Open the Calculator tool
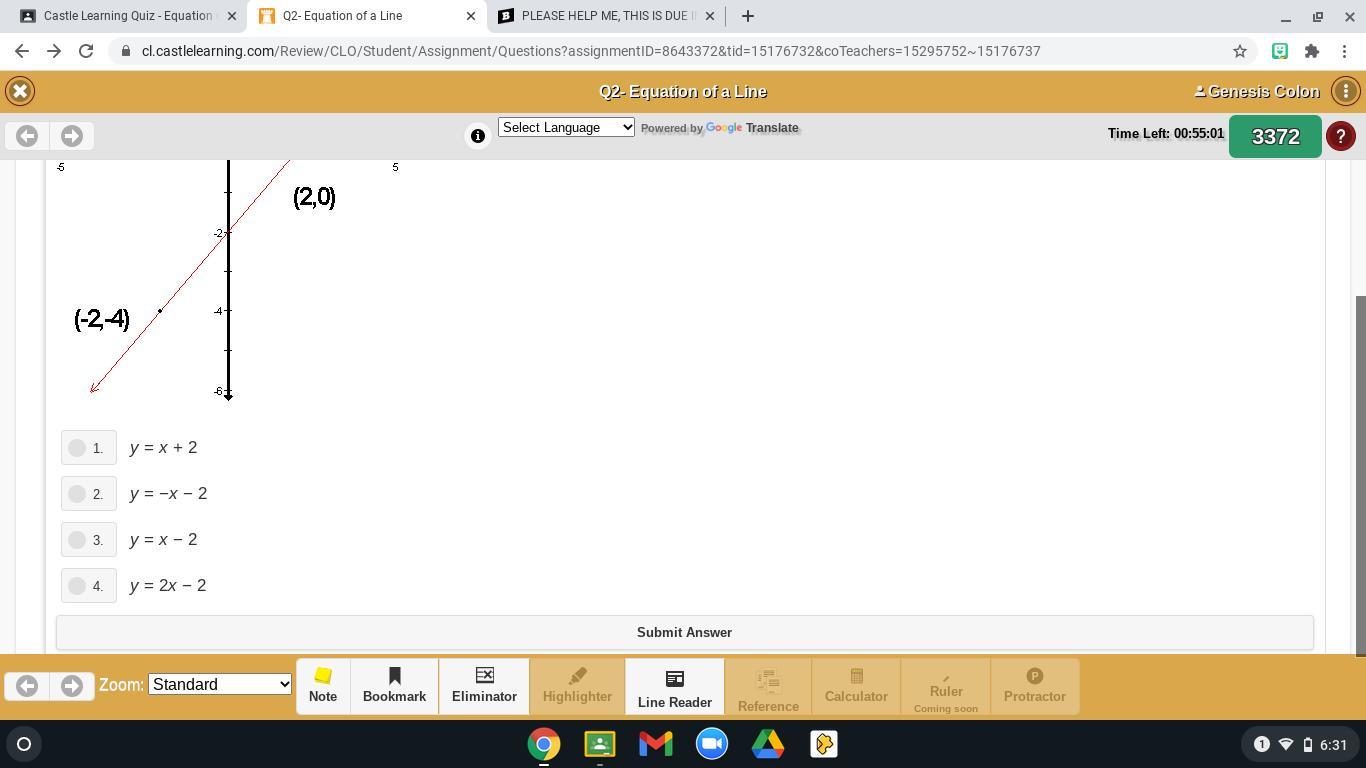The height and width of the screenshot is (768, 1366). [x=855, y=686]
